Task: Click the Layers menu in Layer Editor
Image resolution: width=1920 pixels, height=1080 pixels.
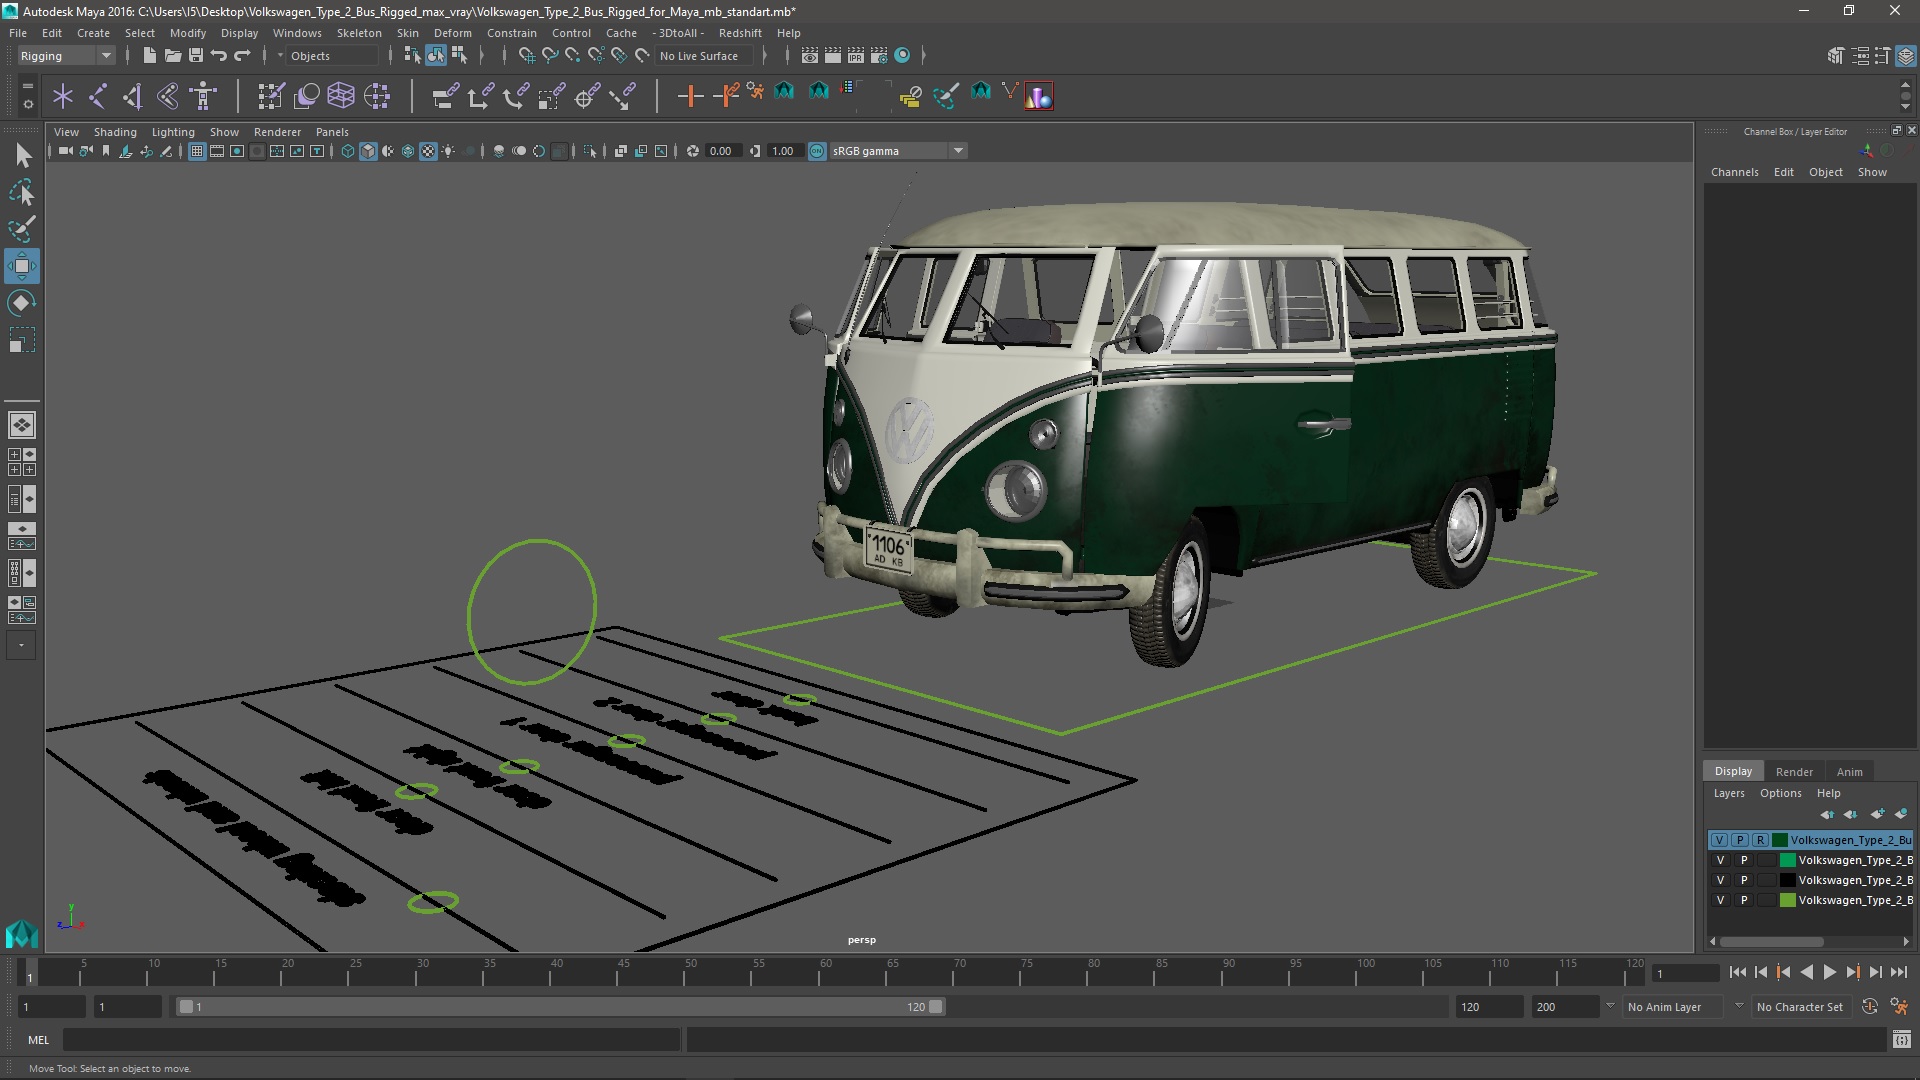Action: pyautogui.click(x=1728, y=793)
